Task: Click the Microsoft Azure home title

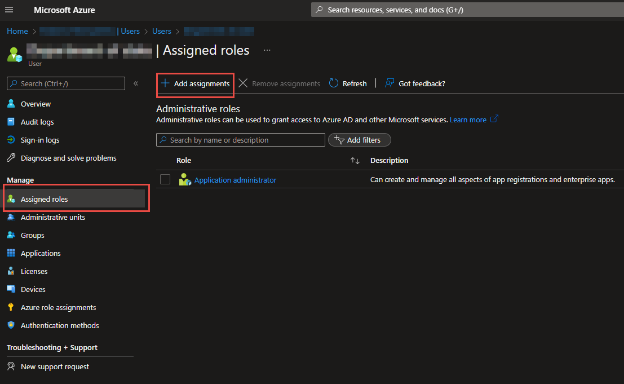Action: tap(64, 10)
